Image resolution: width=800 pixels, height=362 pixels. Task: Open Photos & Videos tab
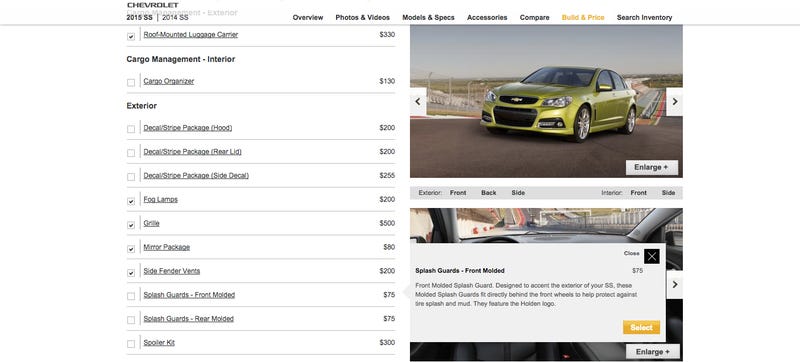pyautogui.click(x=362, y=17)
